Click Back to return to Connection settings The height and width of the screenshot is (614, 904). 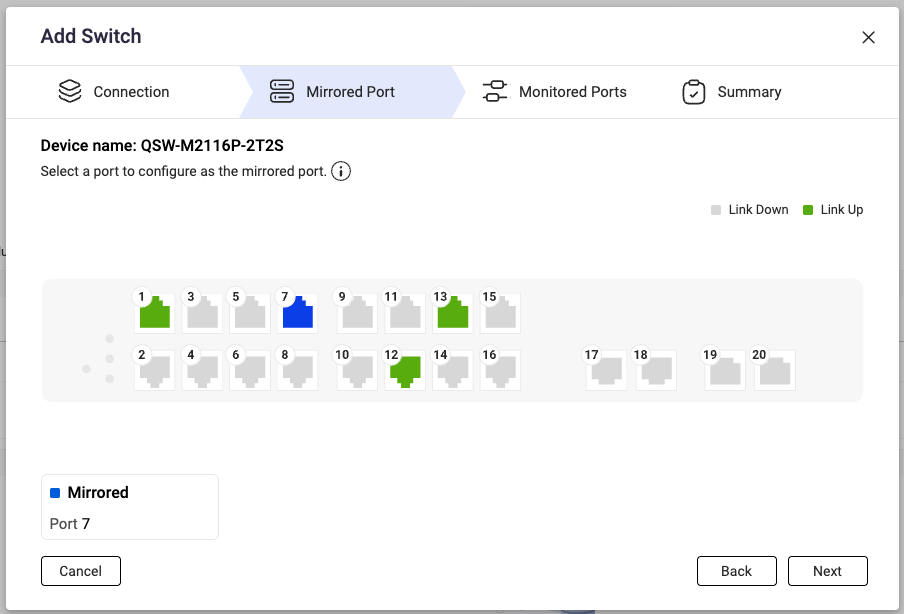click(737, 571)
